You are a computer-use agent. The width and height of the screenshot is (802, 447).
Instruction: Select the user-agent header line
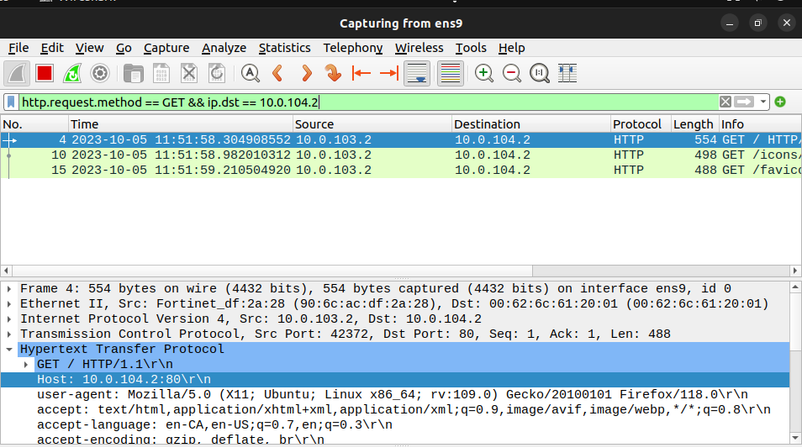(395, 395)
